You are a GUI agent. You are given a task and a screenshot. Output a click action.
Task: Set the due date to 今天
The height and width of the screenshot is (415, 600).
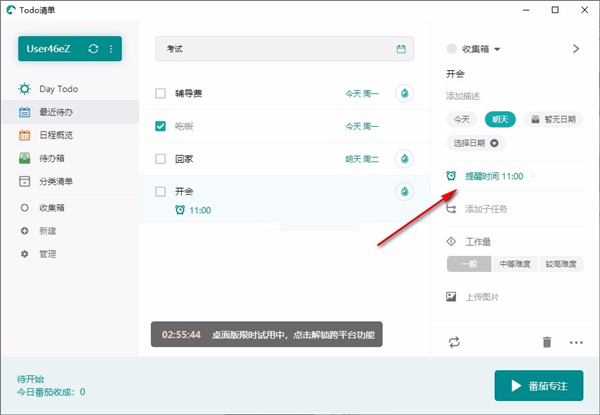coord(462,119)
